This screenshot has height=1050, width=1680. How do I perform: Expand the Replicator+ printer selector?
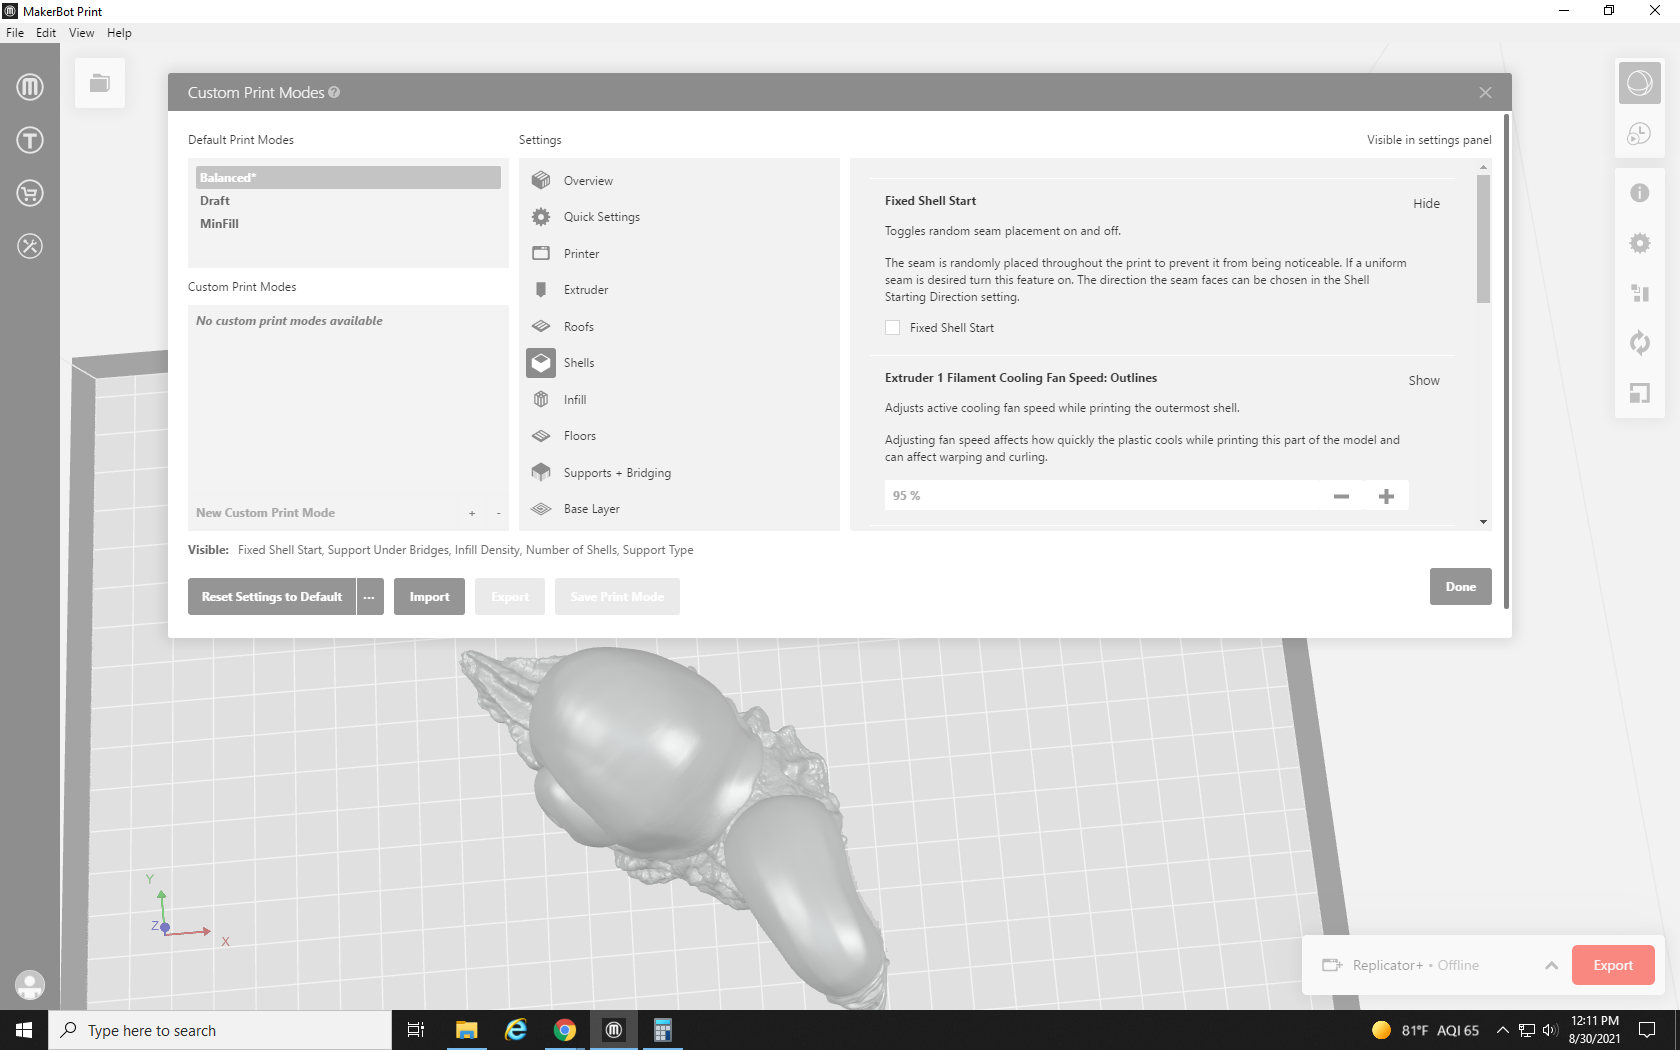[x=1551, y=966]
